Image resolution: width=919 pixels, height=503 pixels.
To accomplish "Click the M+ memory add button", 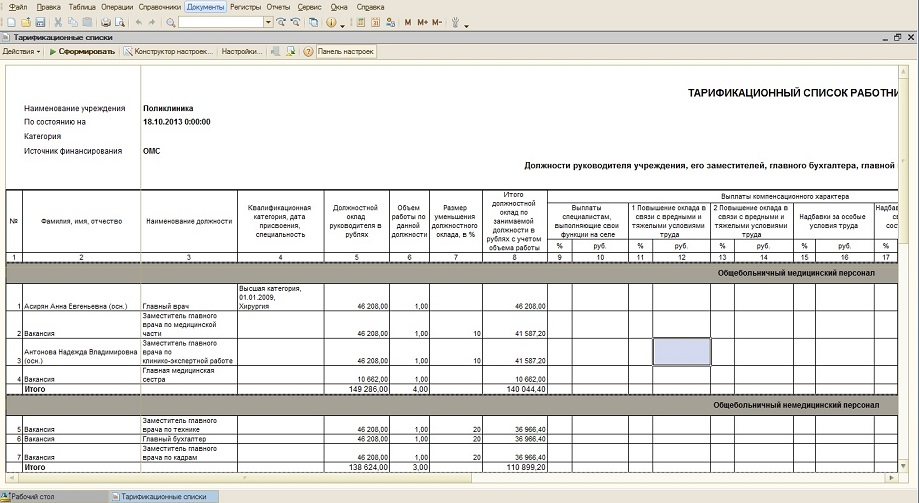I will (x=422, y=22).
